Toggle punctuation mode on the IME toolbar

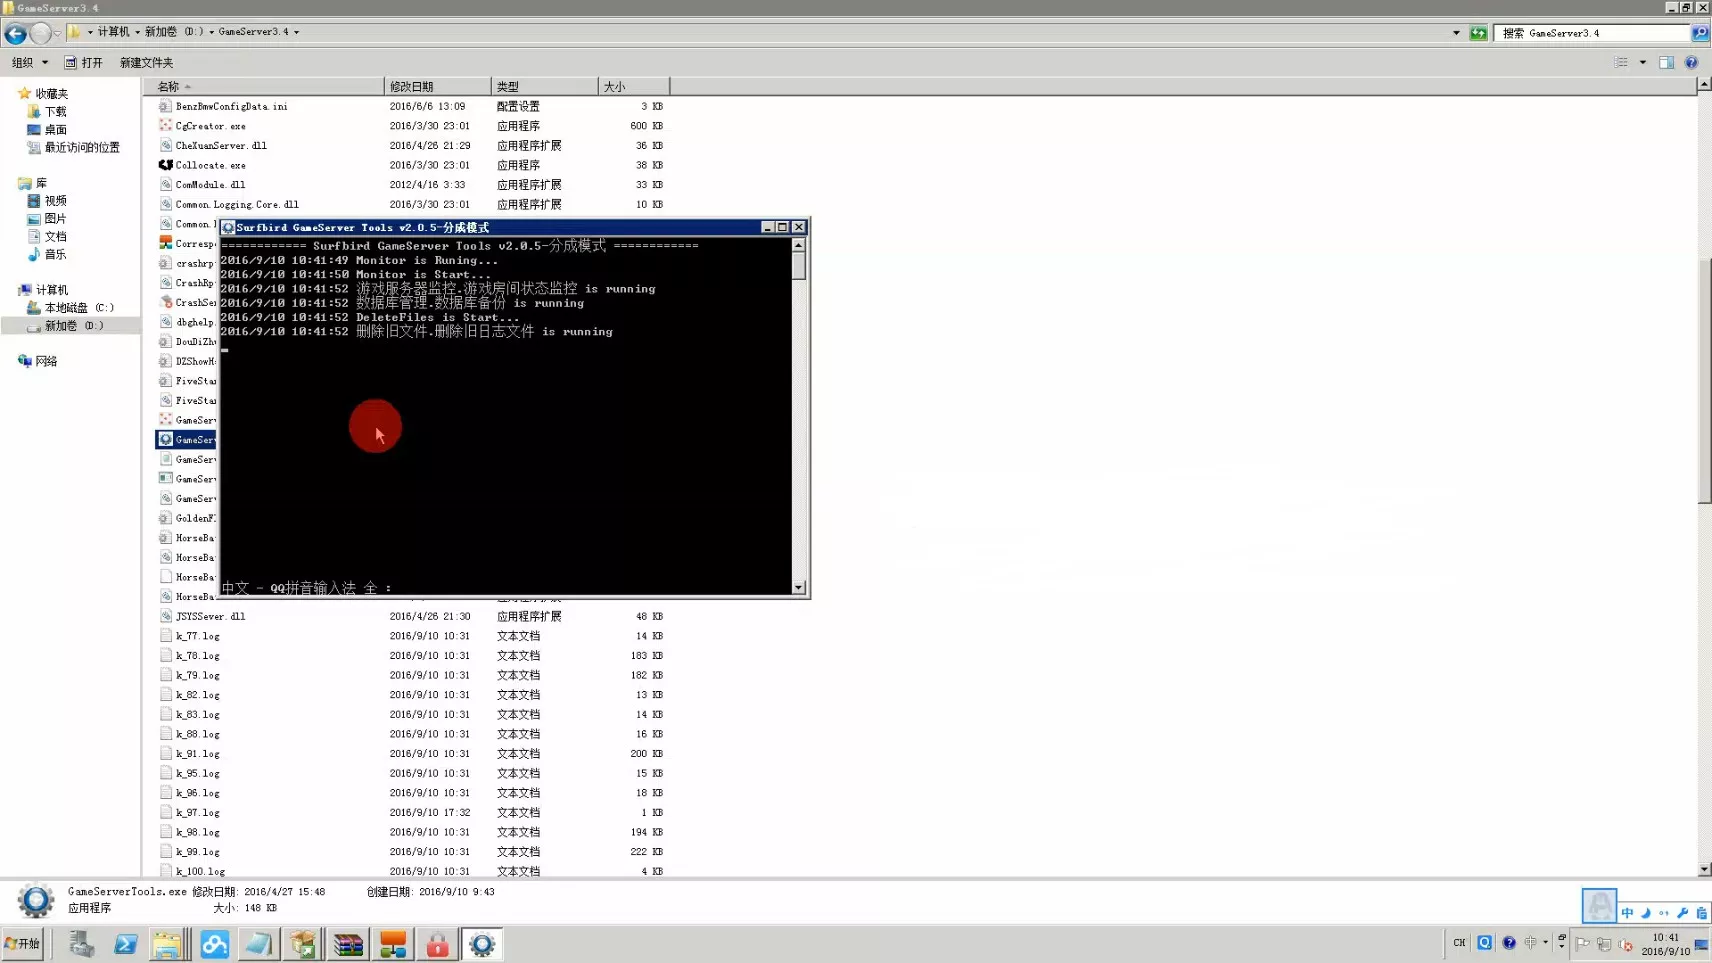coord(1664,912)
